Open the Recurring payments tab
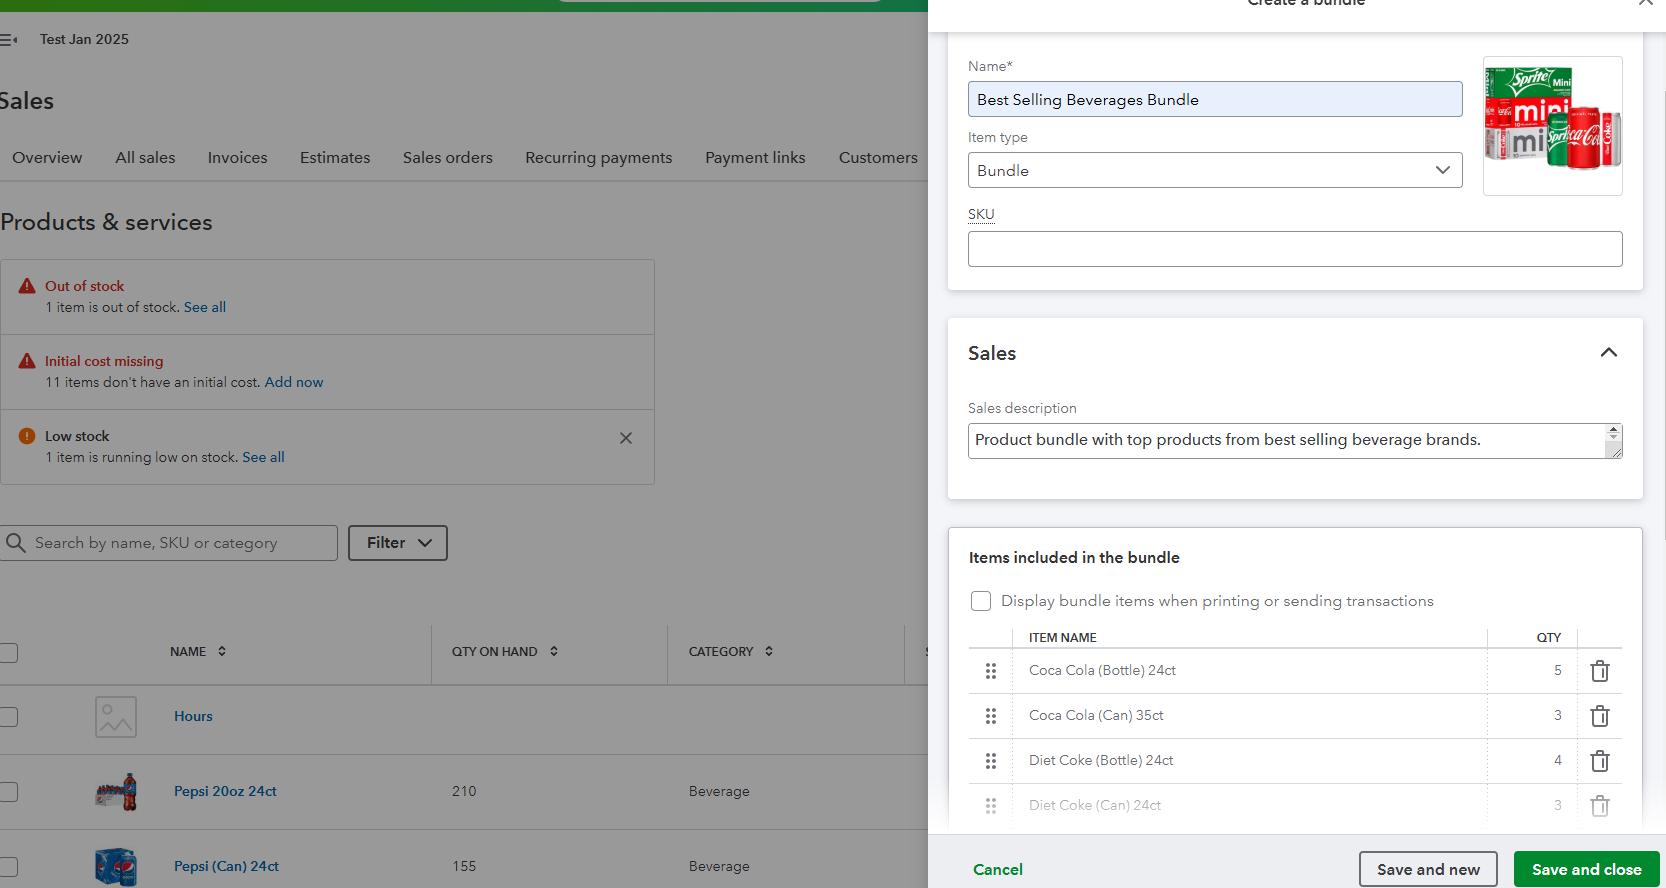 [x=599, y=158]
